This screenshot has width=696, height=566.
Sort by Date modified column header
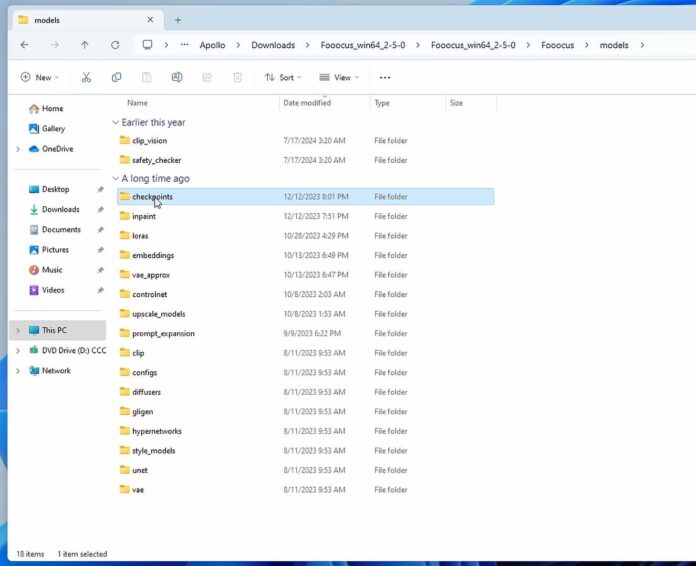(307, 103)
